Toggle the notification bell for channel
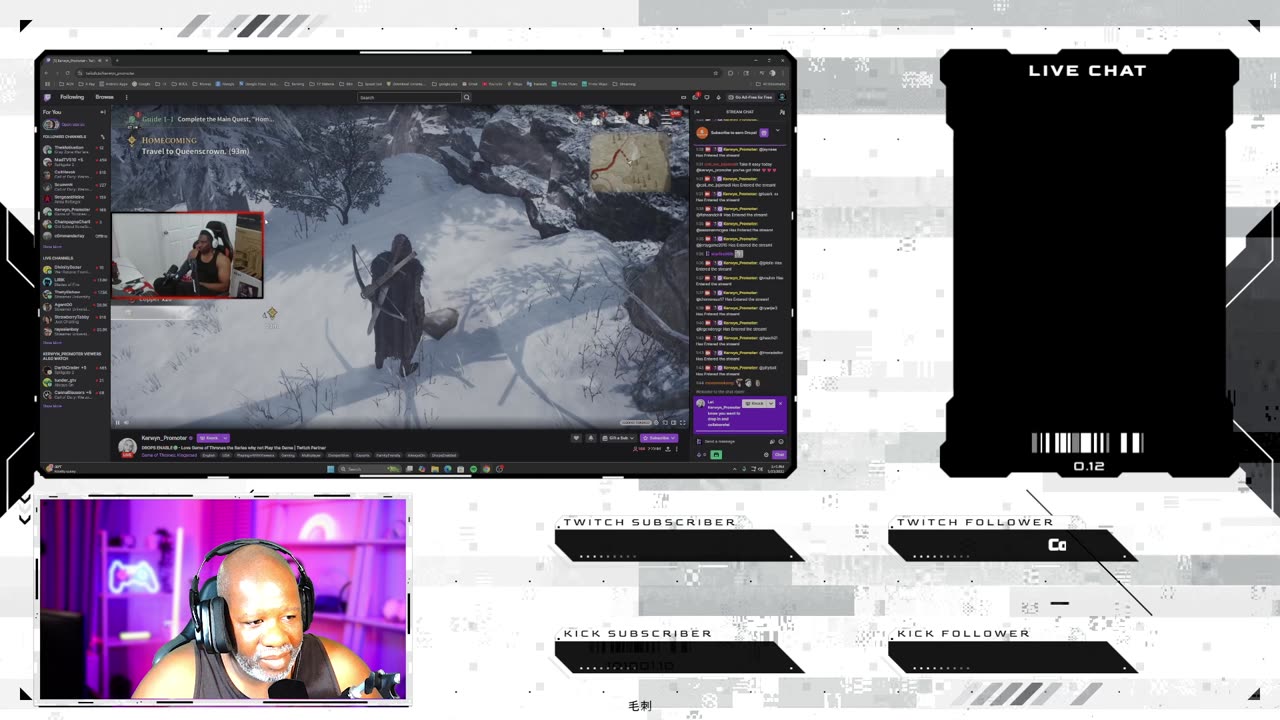Screen dimensions: 1280x720 pos(591,438)
